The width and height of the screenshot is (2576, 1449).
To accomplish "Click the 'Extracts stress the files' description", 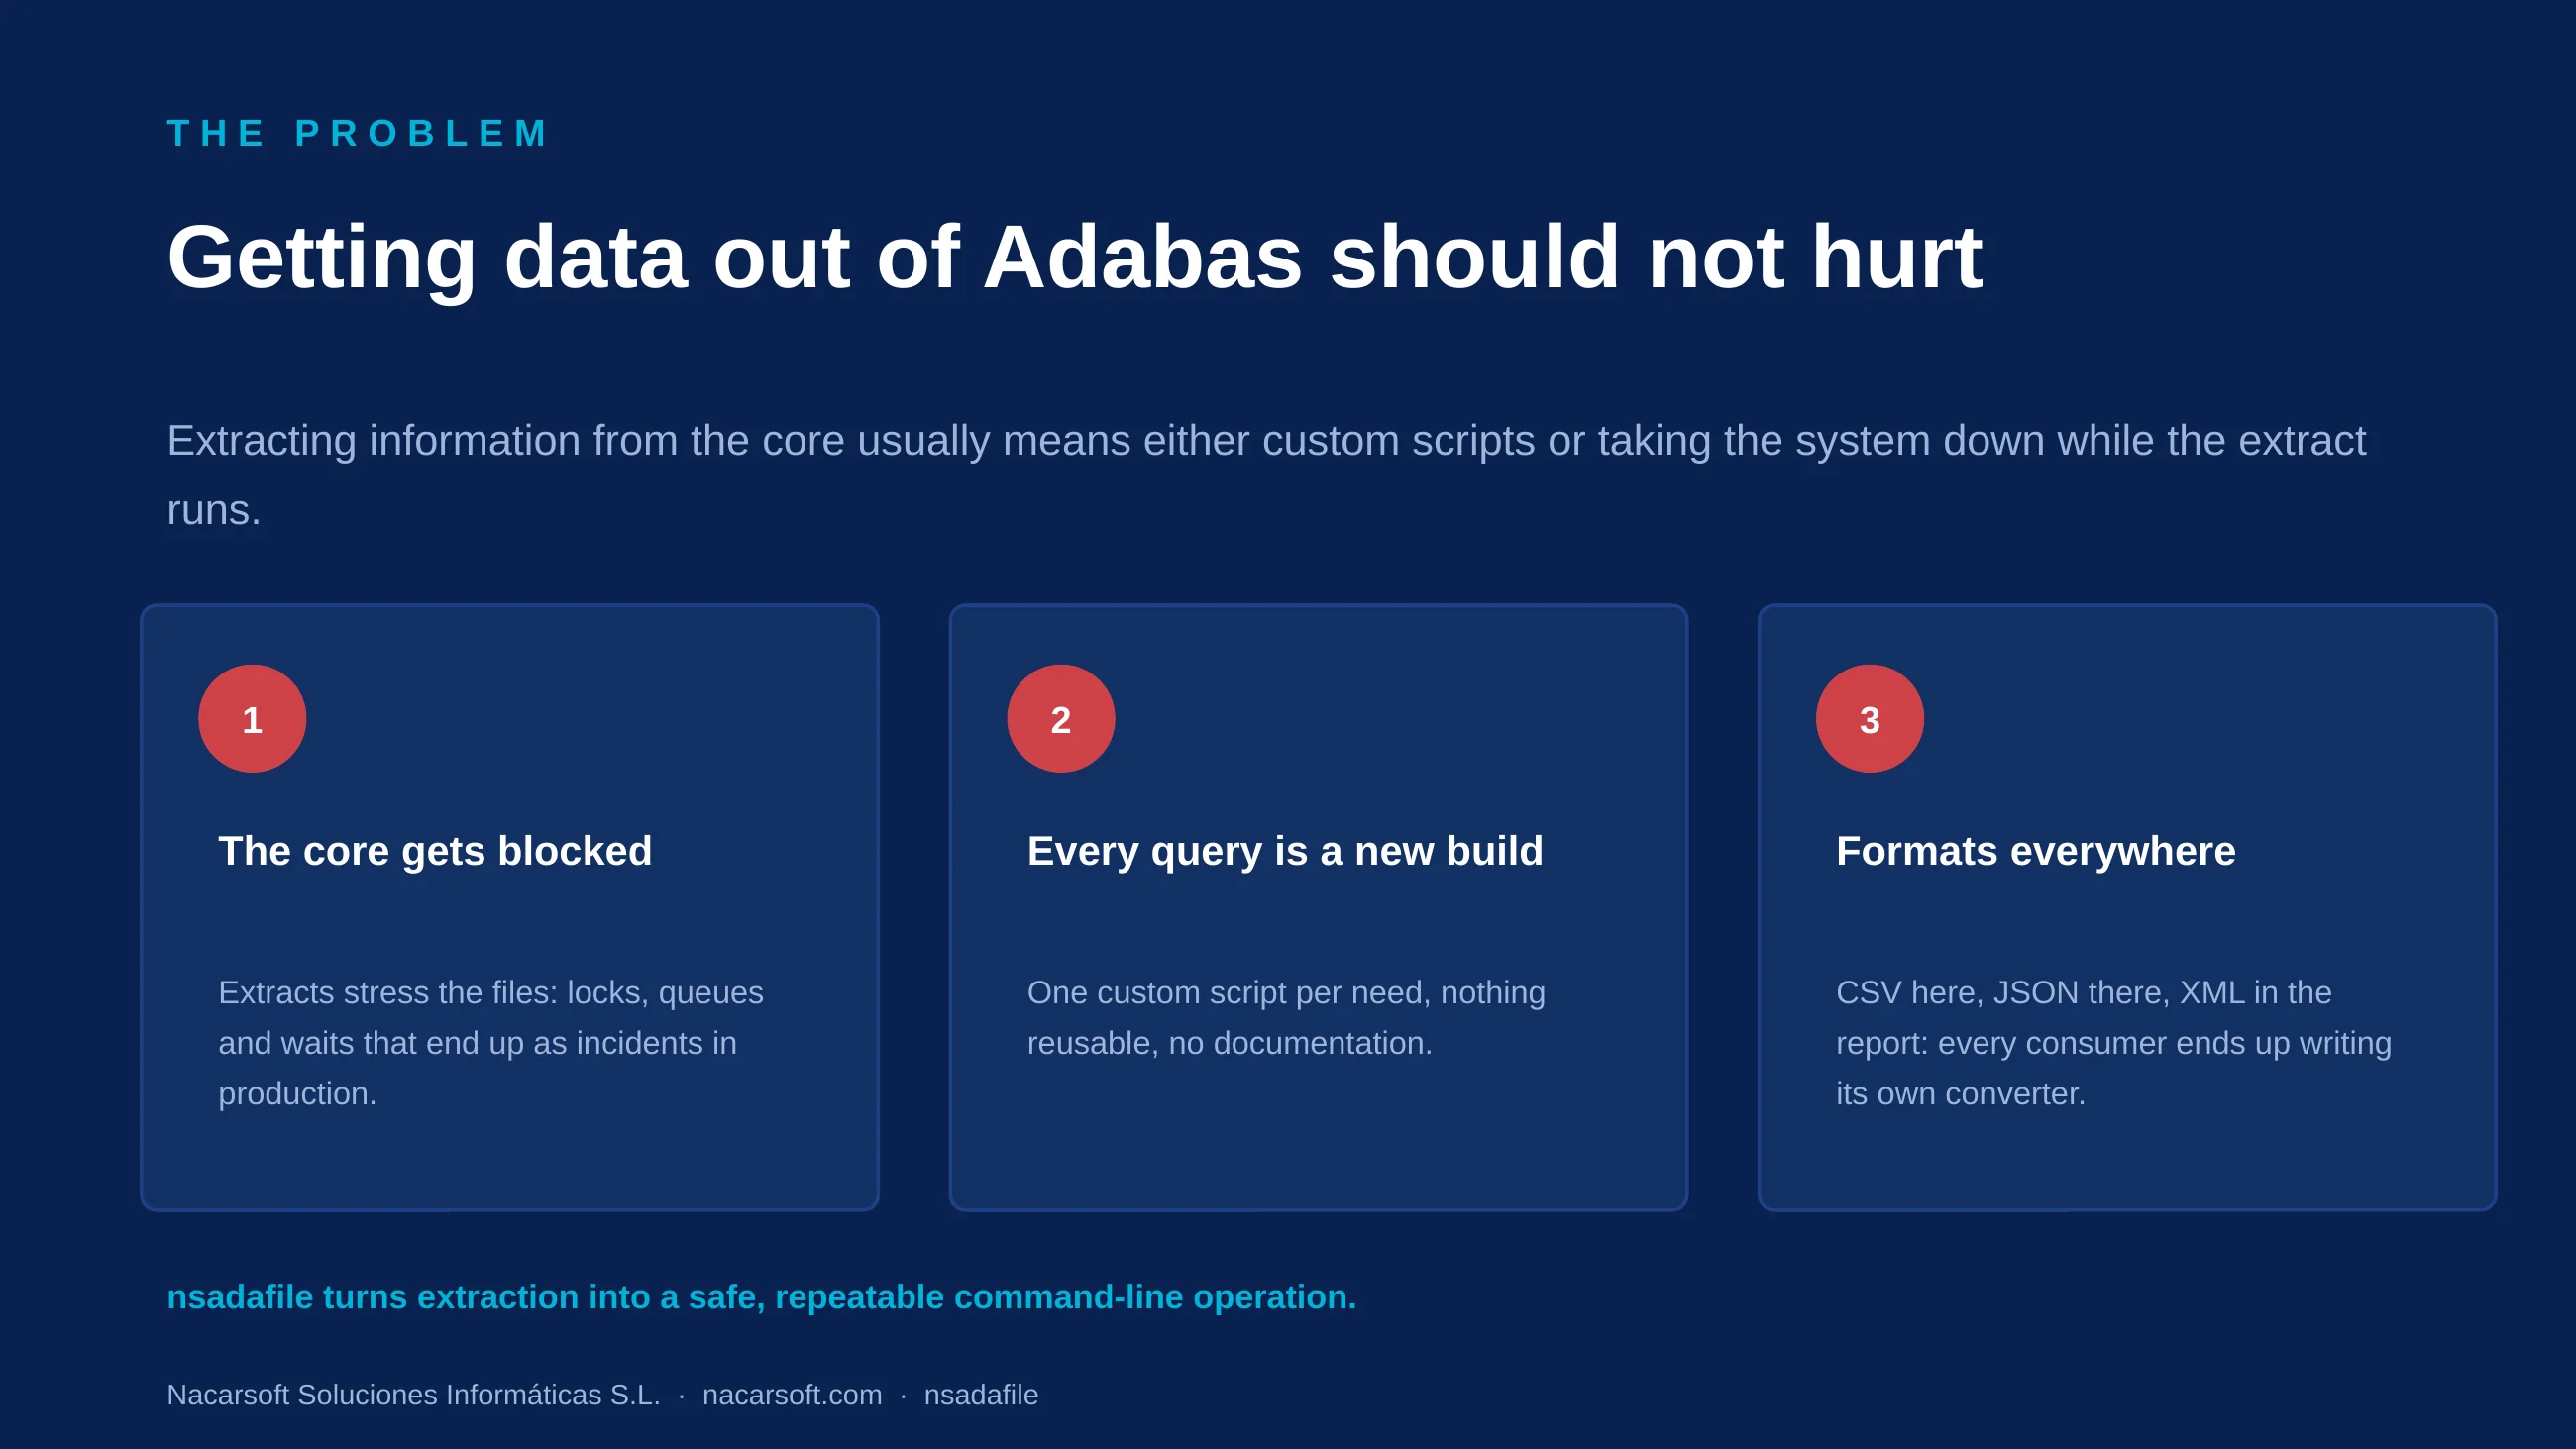I will (x=491, y=1043).
